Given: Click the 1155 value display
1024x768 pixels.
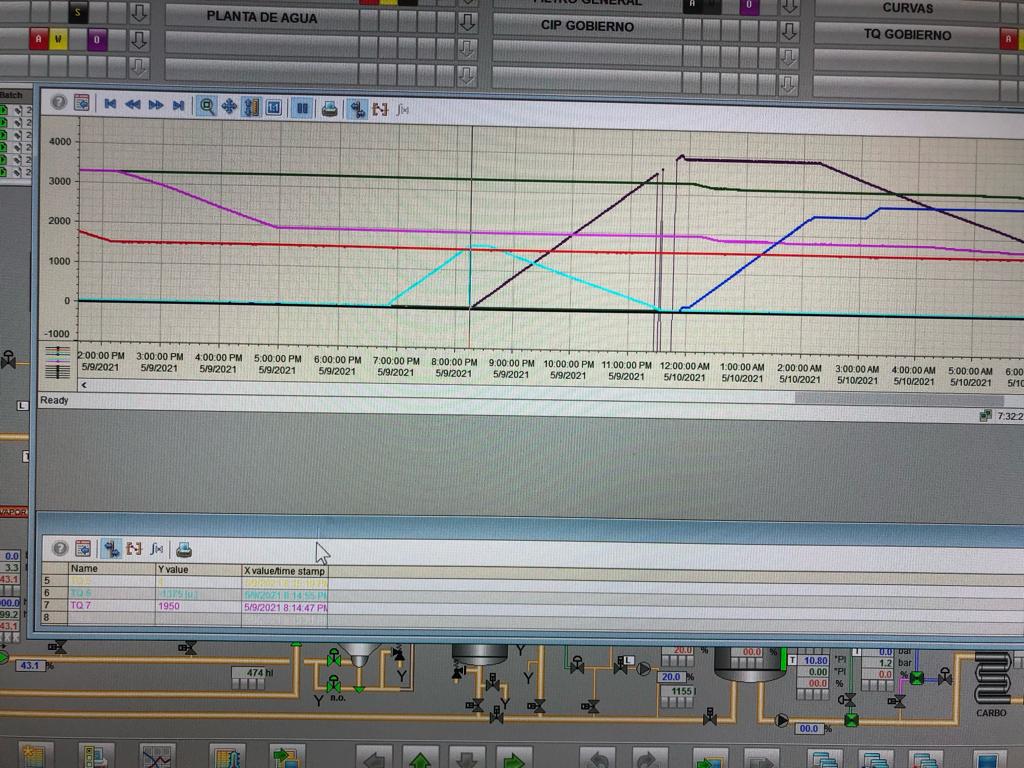Looking at the screenshot, I should pyautogui.click(x=679, y=691).
